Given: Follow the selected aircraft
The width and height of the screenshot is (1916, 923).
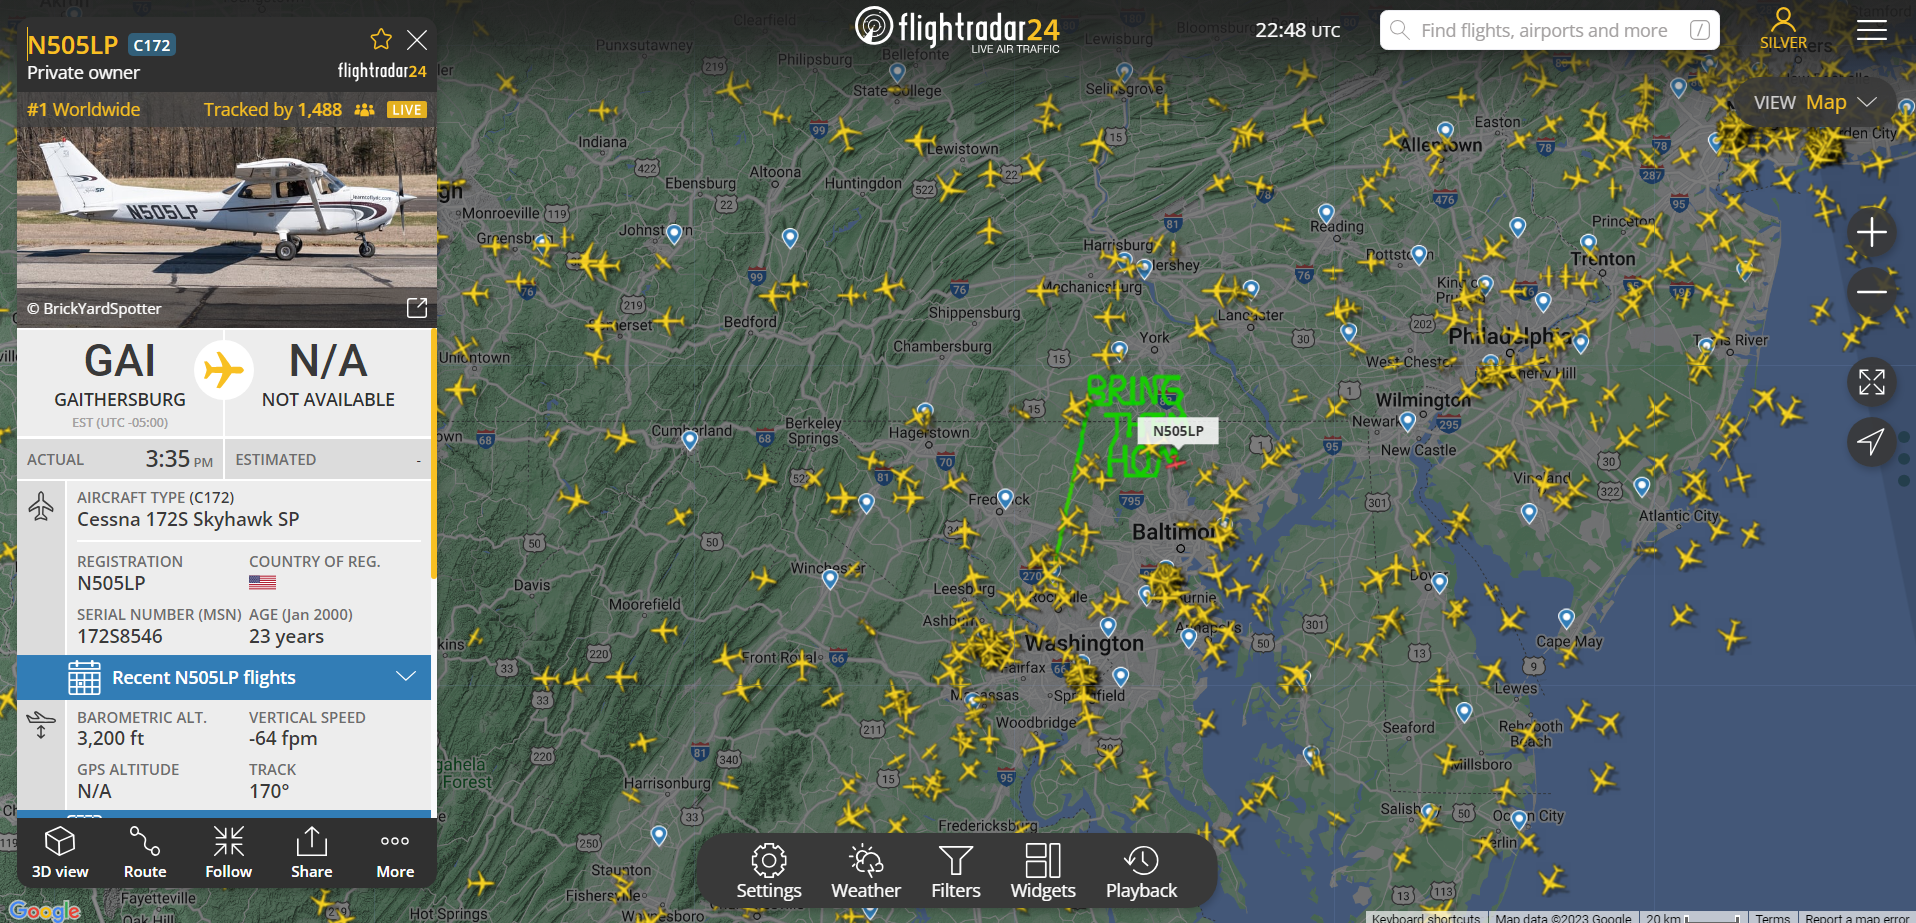Looking at the screenshot, I should click(x=229, y=853).
